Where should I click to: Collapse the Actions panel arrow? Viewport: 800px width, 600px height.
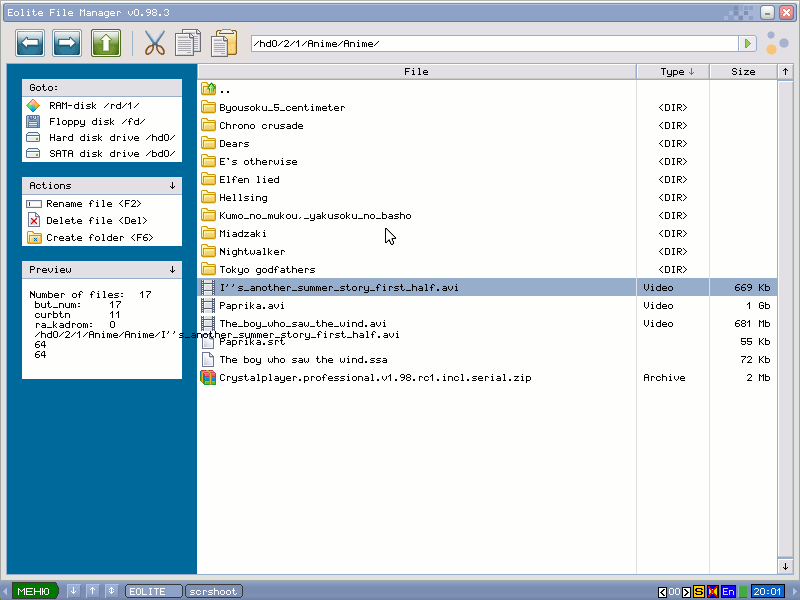click(x=172, y=185)
